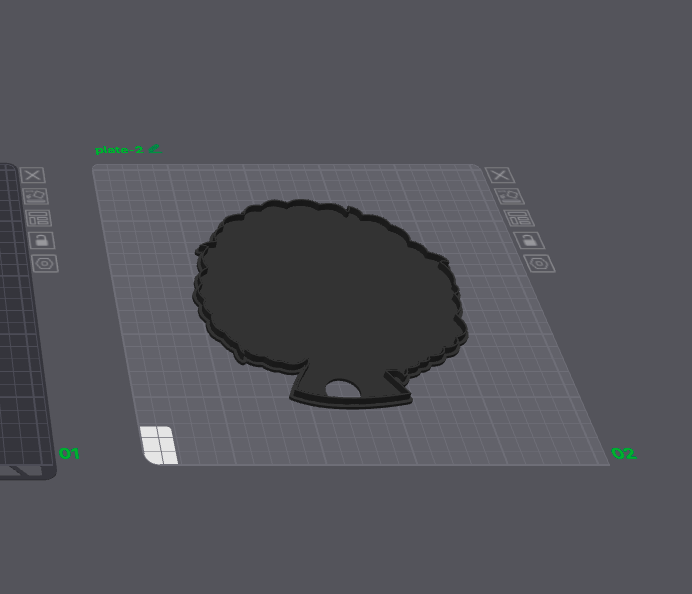
Task: Arrange objects on plate 01
Action: [38, 218]
